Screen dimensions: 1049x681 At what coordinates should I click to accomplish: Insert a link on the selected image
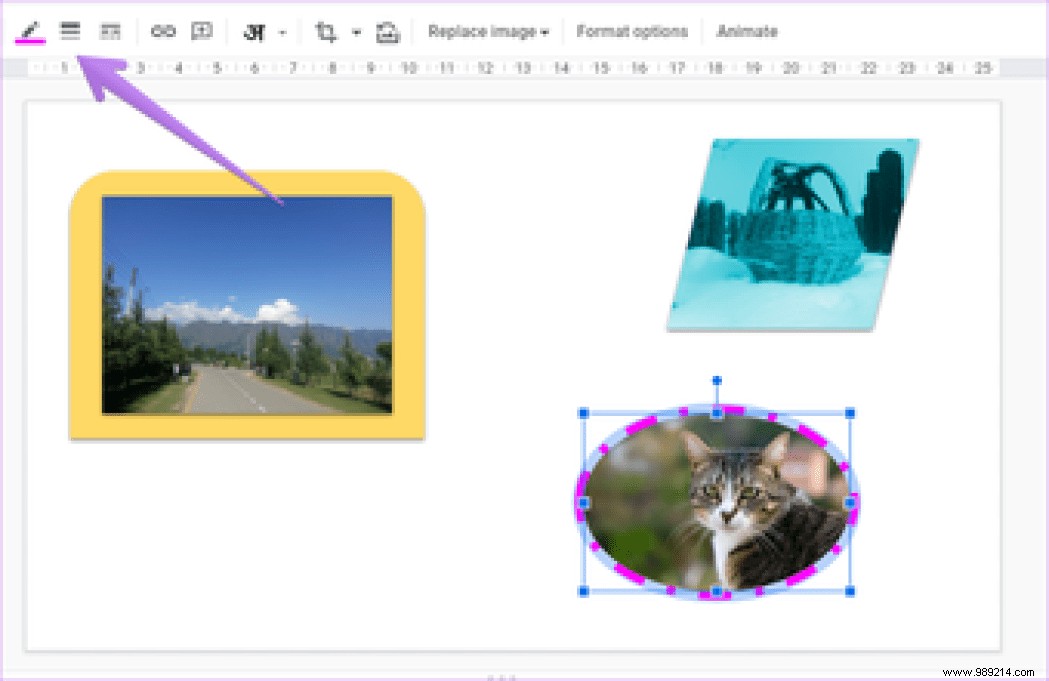(x=162, y=31)
